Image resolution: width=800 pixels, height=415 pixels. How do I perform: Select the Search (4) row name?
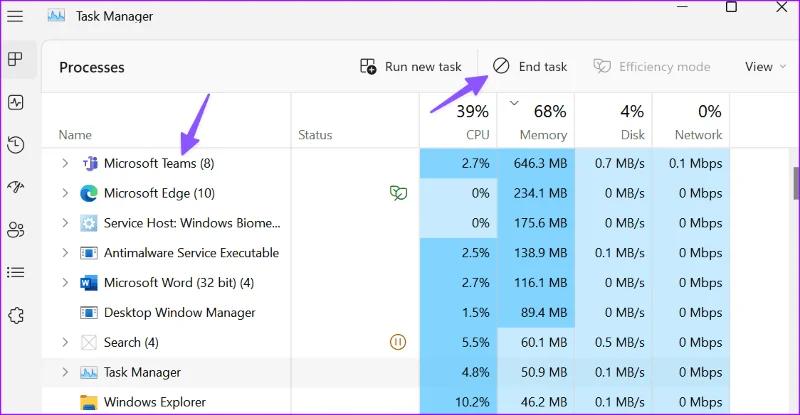click(131, 343)
